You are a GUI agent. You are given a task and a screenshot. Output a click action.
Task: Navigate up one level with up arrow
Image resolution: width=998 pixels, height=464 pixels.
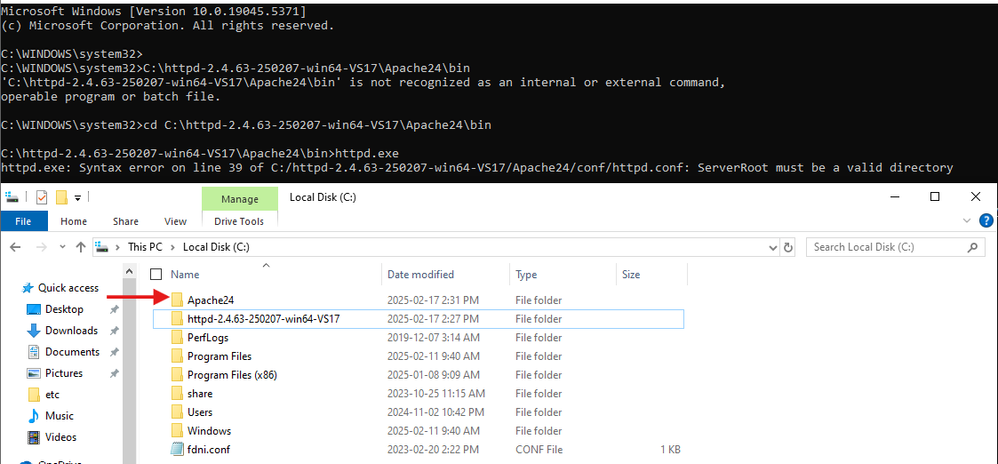pos(81,248)
